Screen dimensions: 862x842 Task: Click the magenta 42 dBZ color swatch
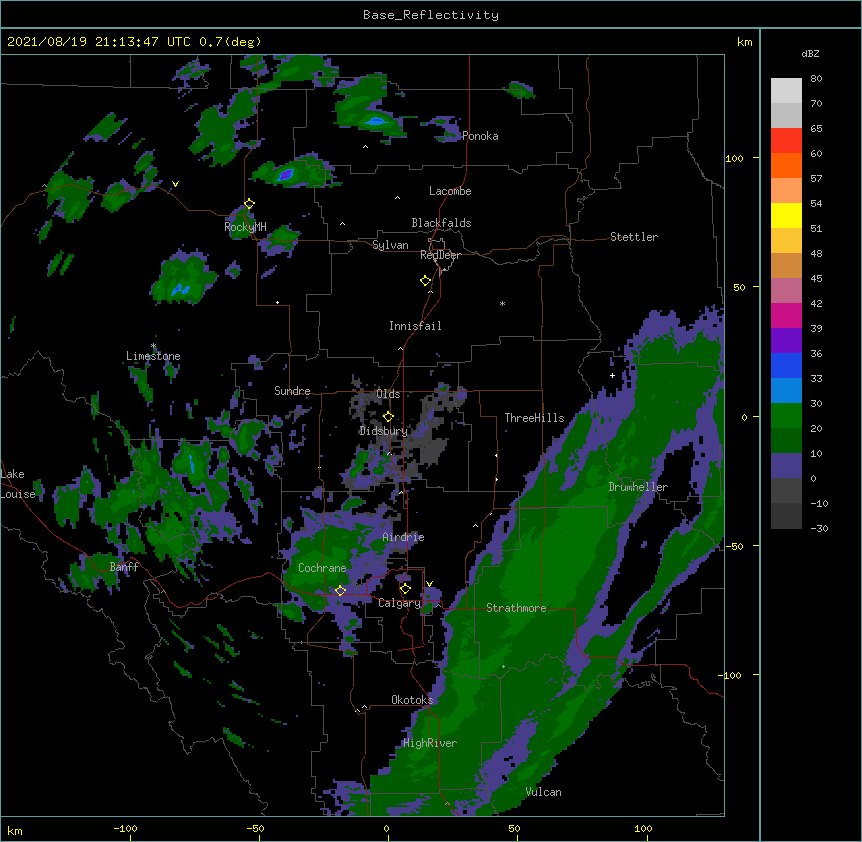(786, 315)
